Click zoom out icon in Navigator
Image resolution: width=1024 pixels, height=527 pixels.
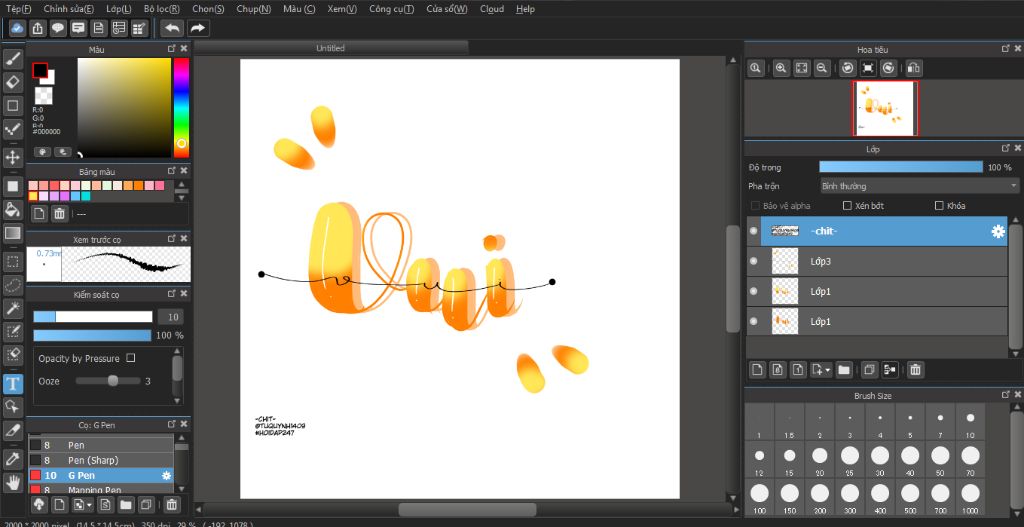[822, 68]
